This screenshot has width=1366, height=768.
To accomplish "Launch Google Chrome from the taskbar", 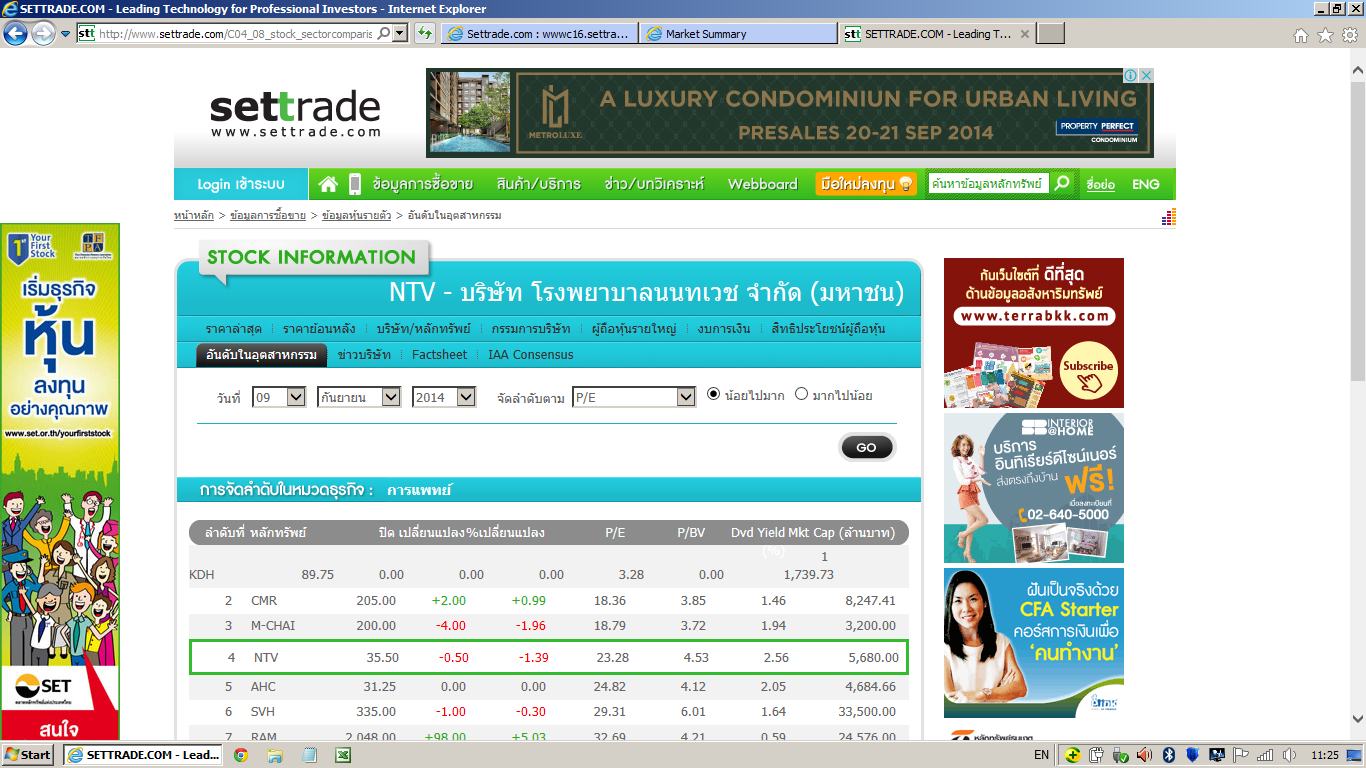I will (x=240, y=755).
